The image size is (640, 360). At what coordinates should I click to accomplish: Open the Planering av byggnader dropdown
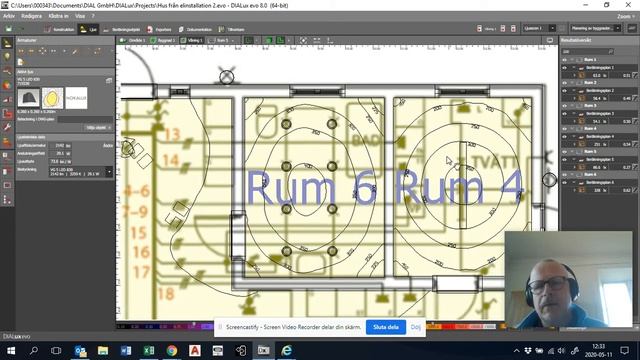click(x=617, y=29)
